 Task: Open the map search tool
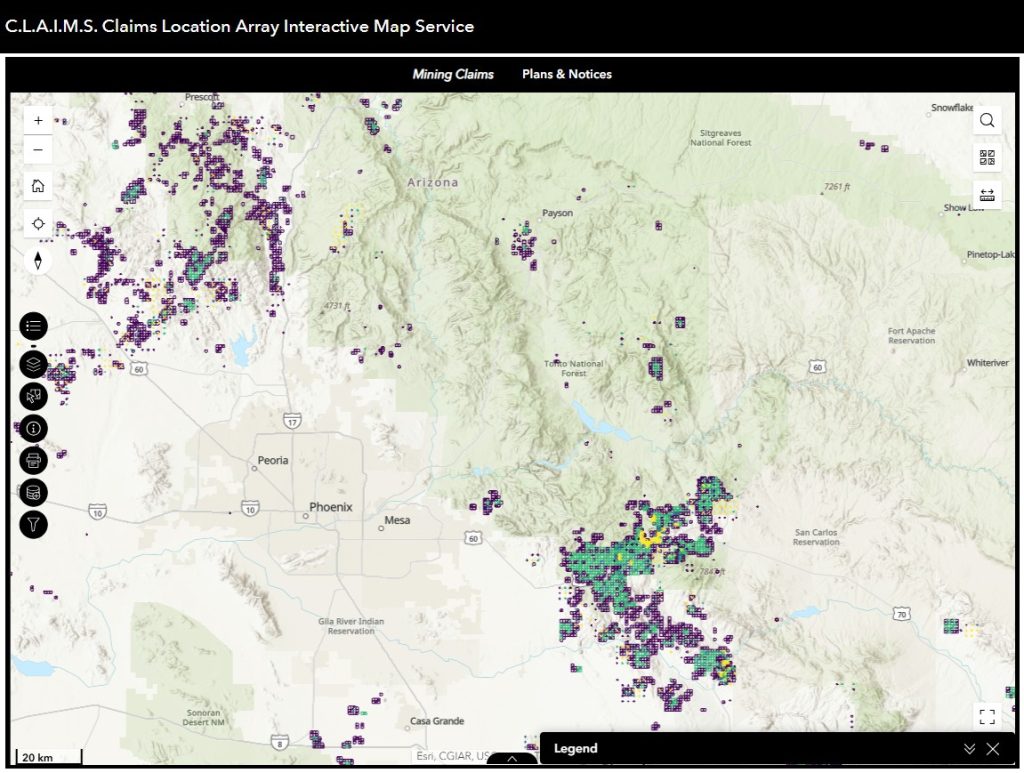[987, 121]
